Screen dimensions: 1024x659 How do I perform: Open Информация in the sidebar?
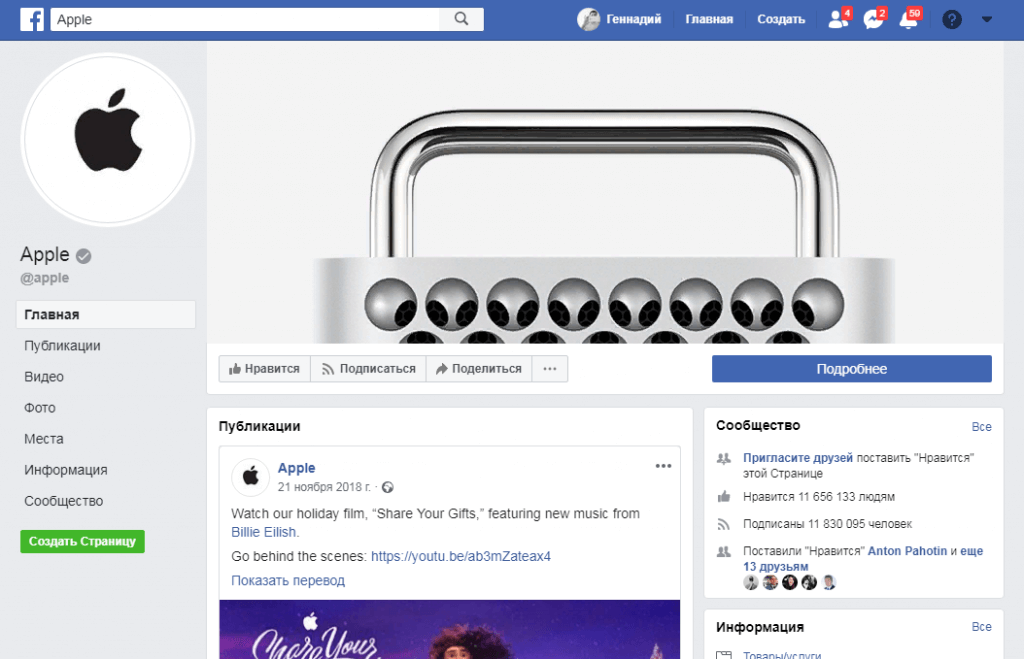(x=65, y=470)
